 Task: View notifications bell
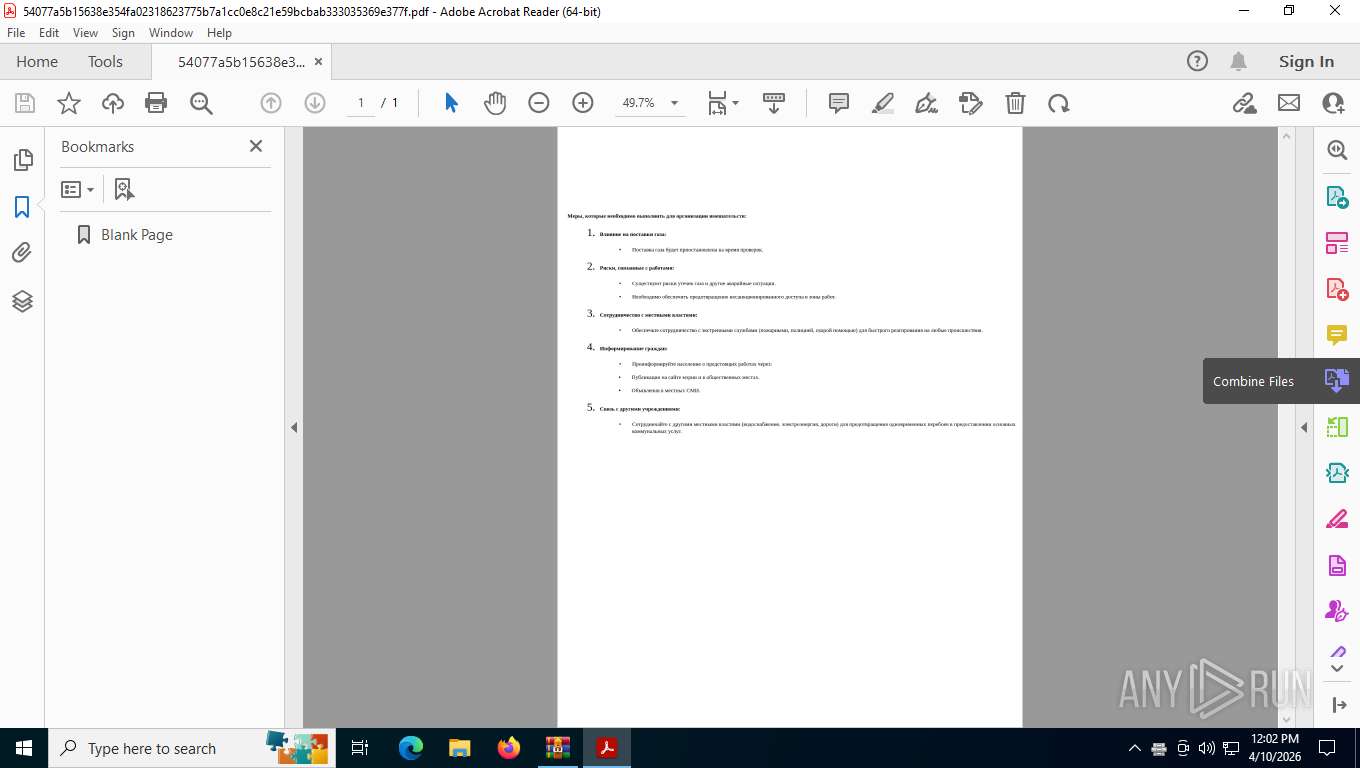click(x=1238, y=61)
